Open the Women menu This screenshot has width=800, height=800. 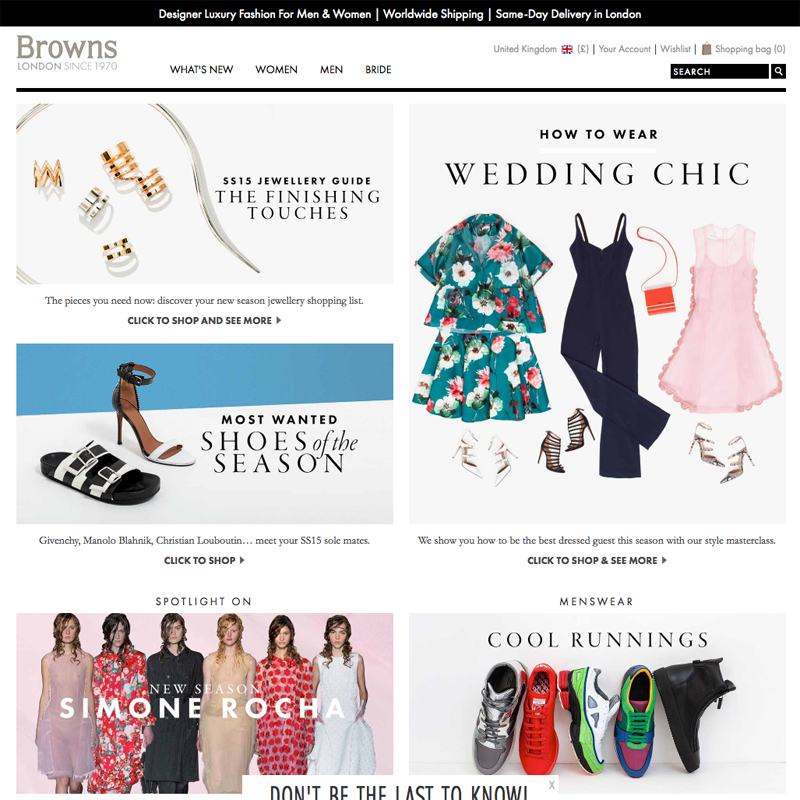276,69
